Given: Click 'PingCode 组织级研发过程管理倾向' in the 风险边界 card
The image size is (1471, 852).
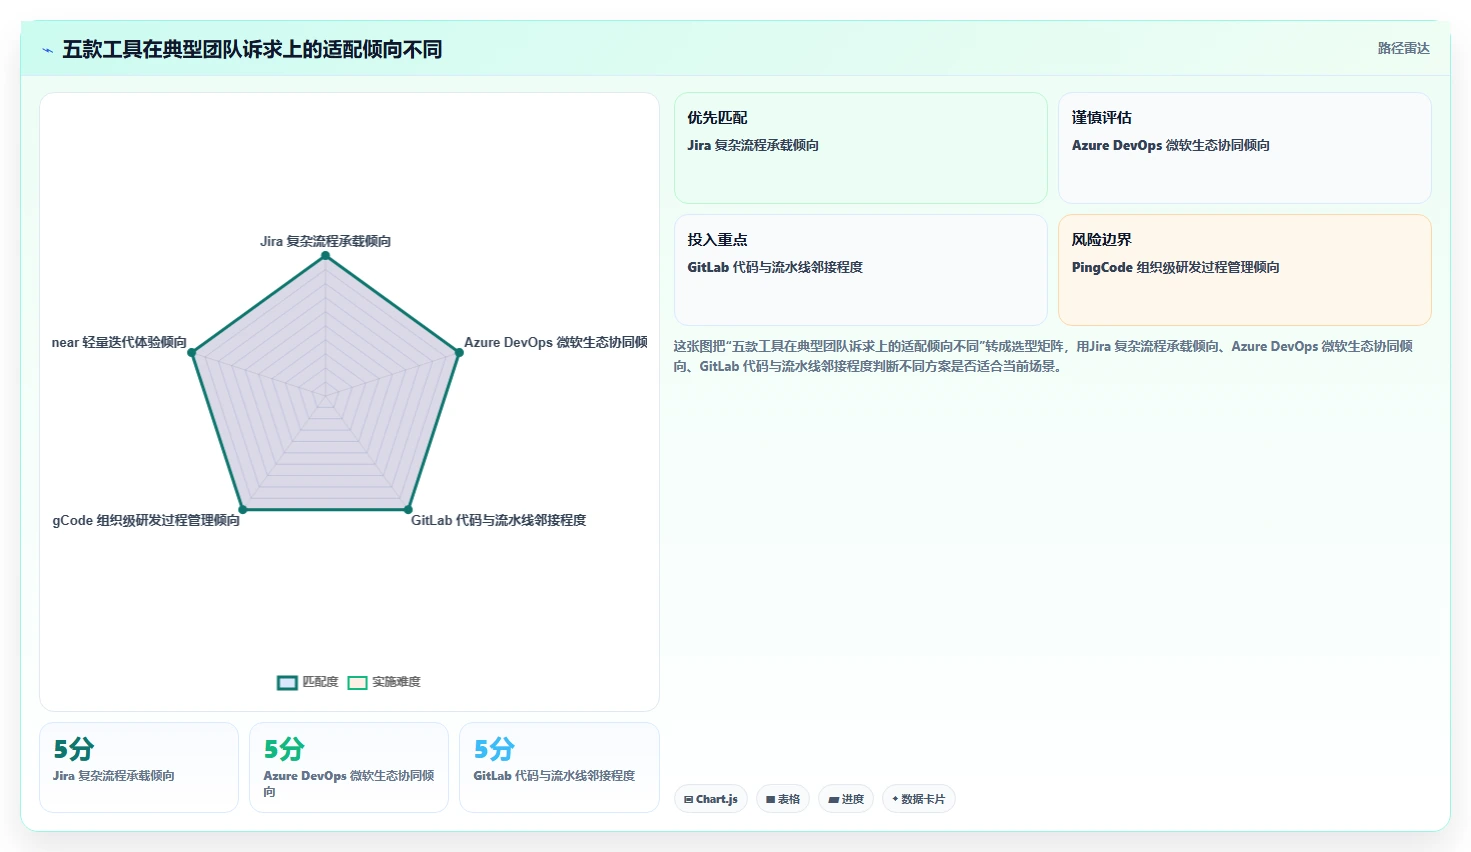Looking at the screenshot, I should click(x=1175, y=267).
